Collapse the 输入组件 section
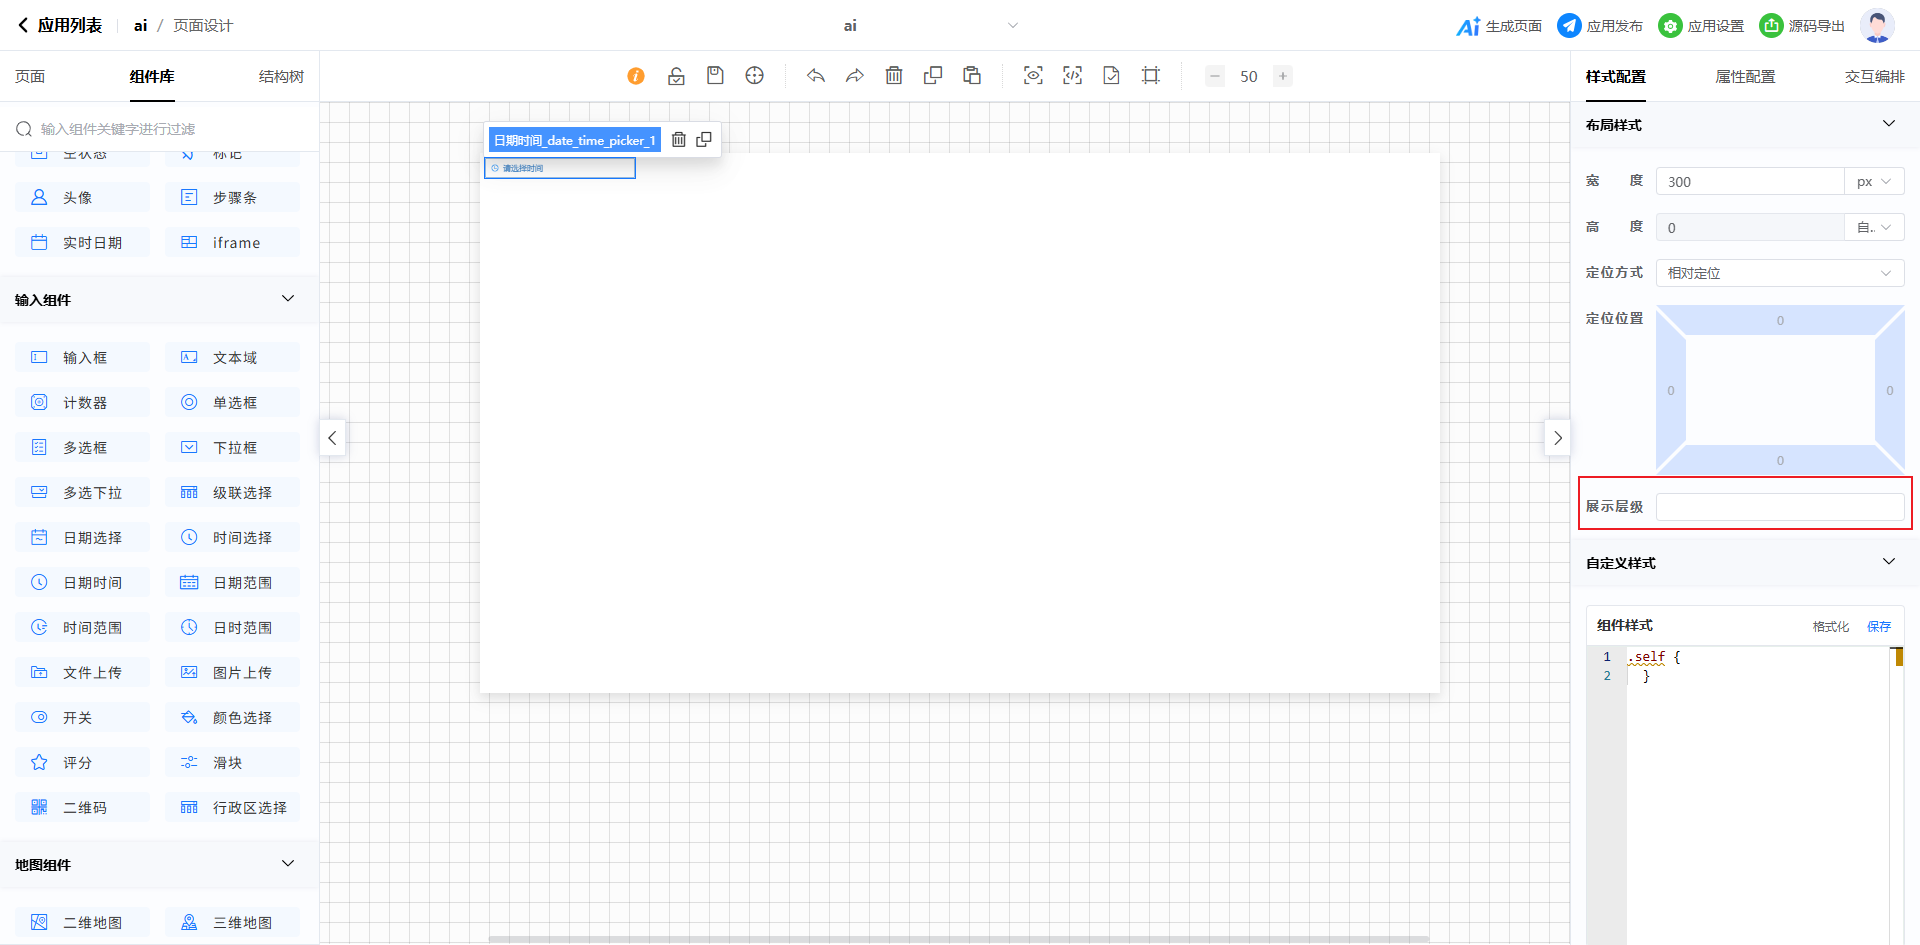The width and height of the screenshot is (1920, 945). point(288,299)
